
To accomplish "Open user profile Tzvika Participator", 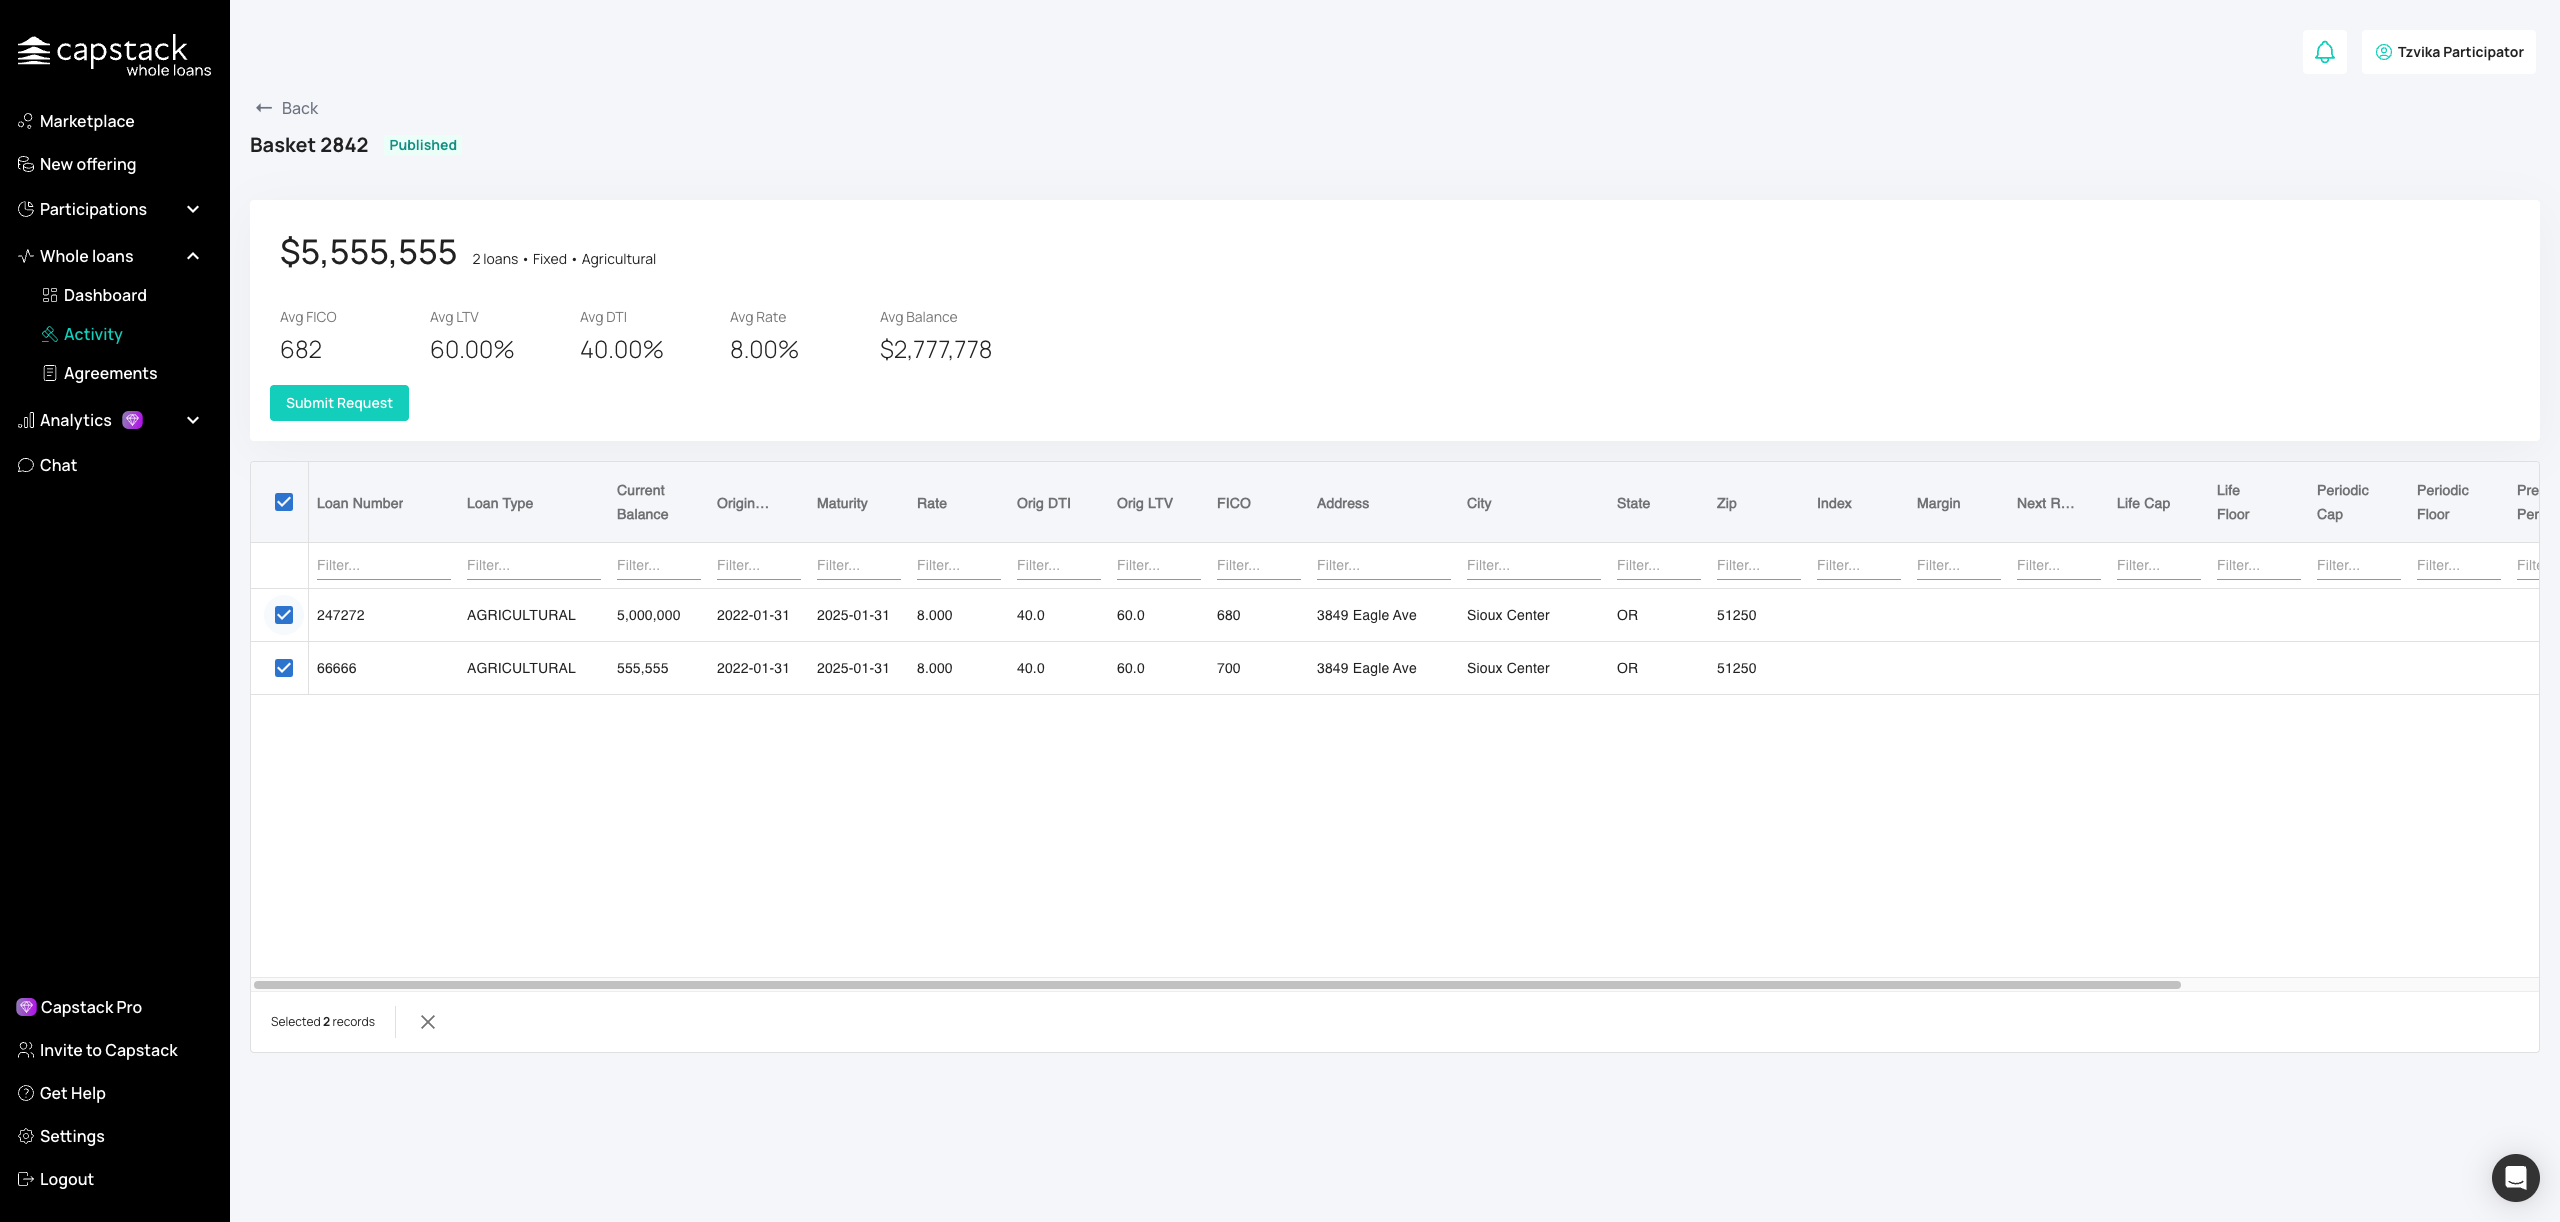I will pos(2448,52).
